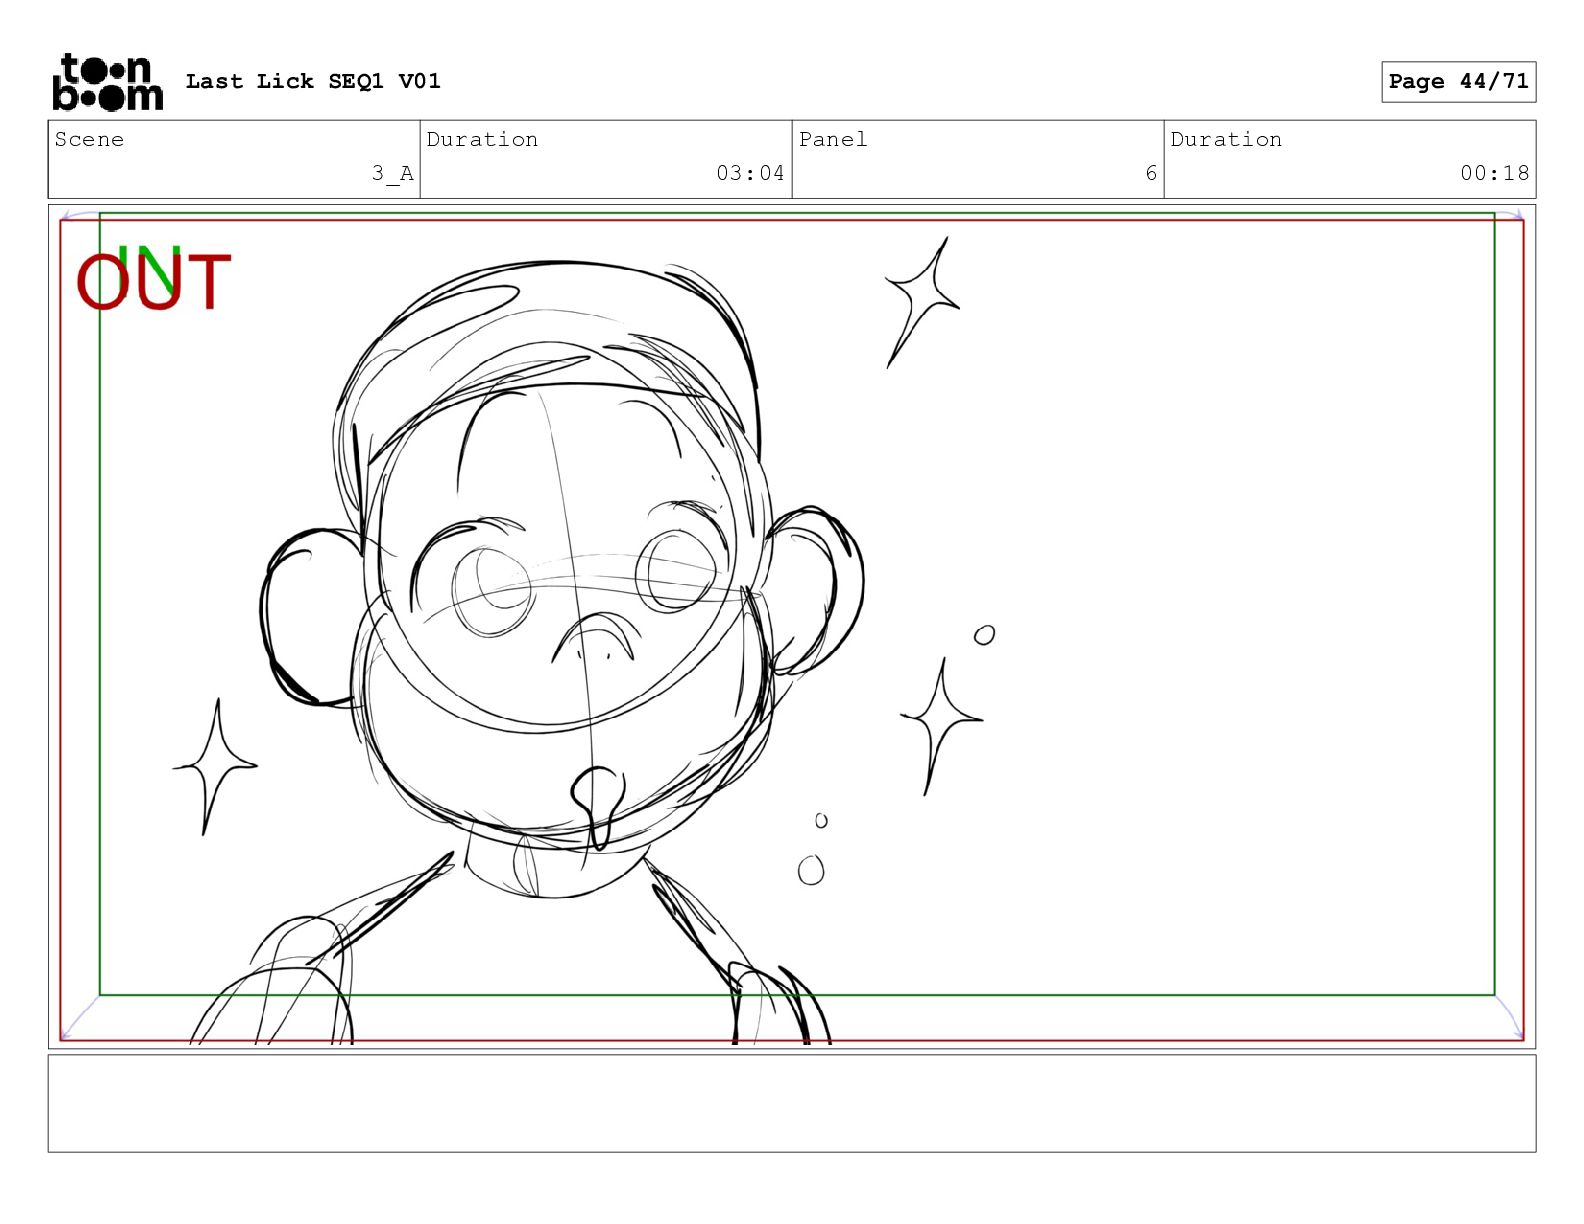This screenshot has width=1584, height=1224.
Task: Click the 'Scene' header label
Action: tap(89, 140)
